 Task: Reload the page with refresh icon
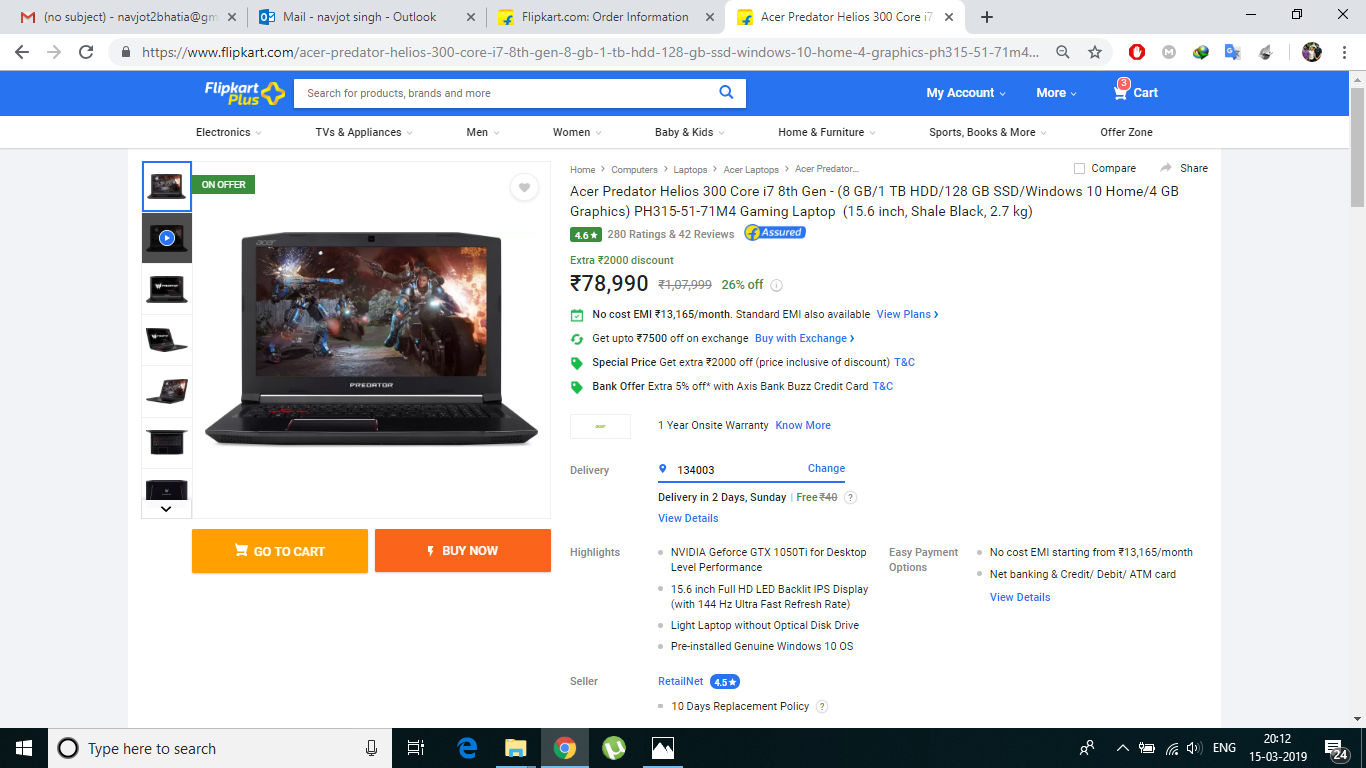point(86,52)
